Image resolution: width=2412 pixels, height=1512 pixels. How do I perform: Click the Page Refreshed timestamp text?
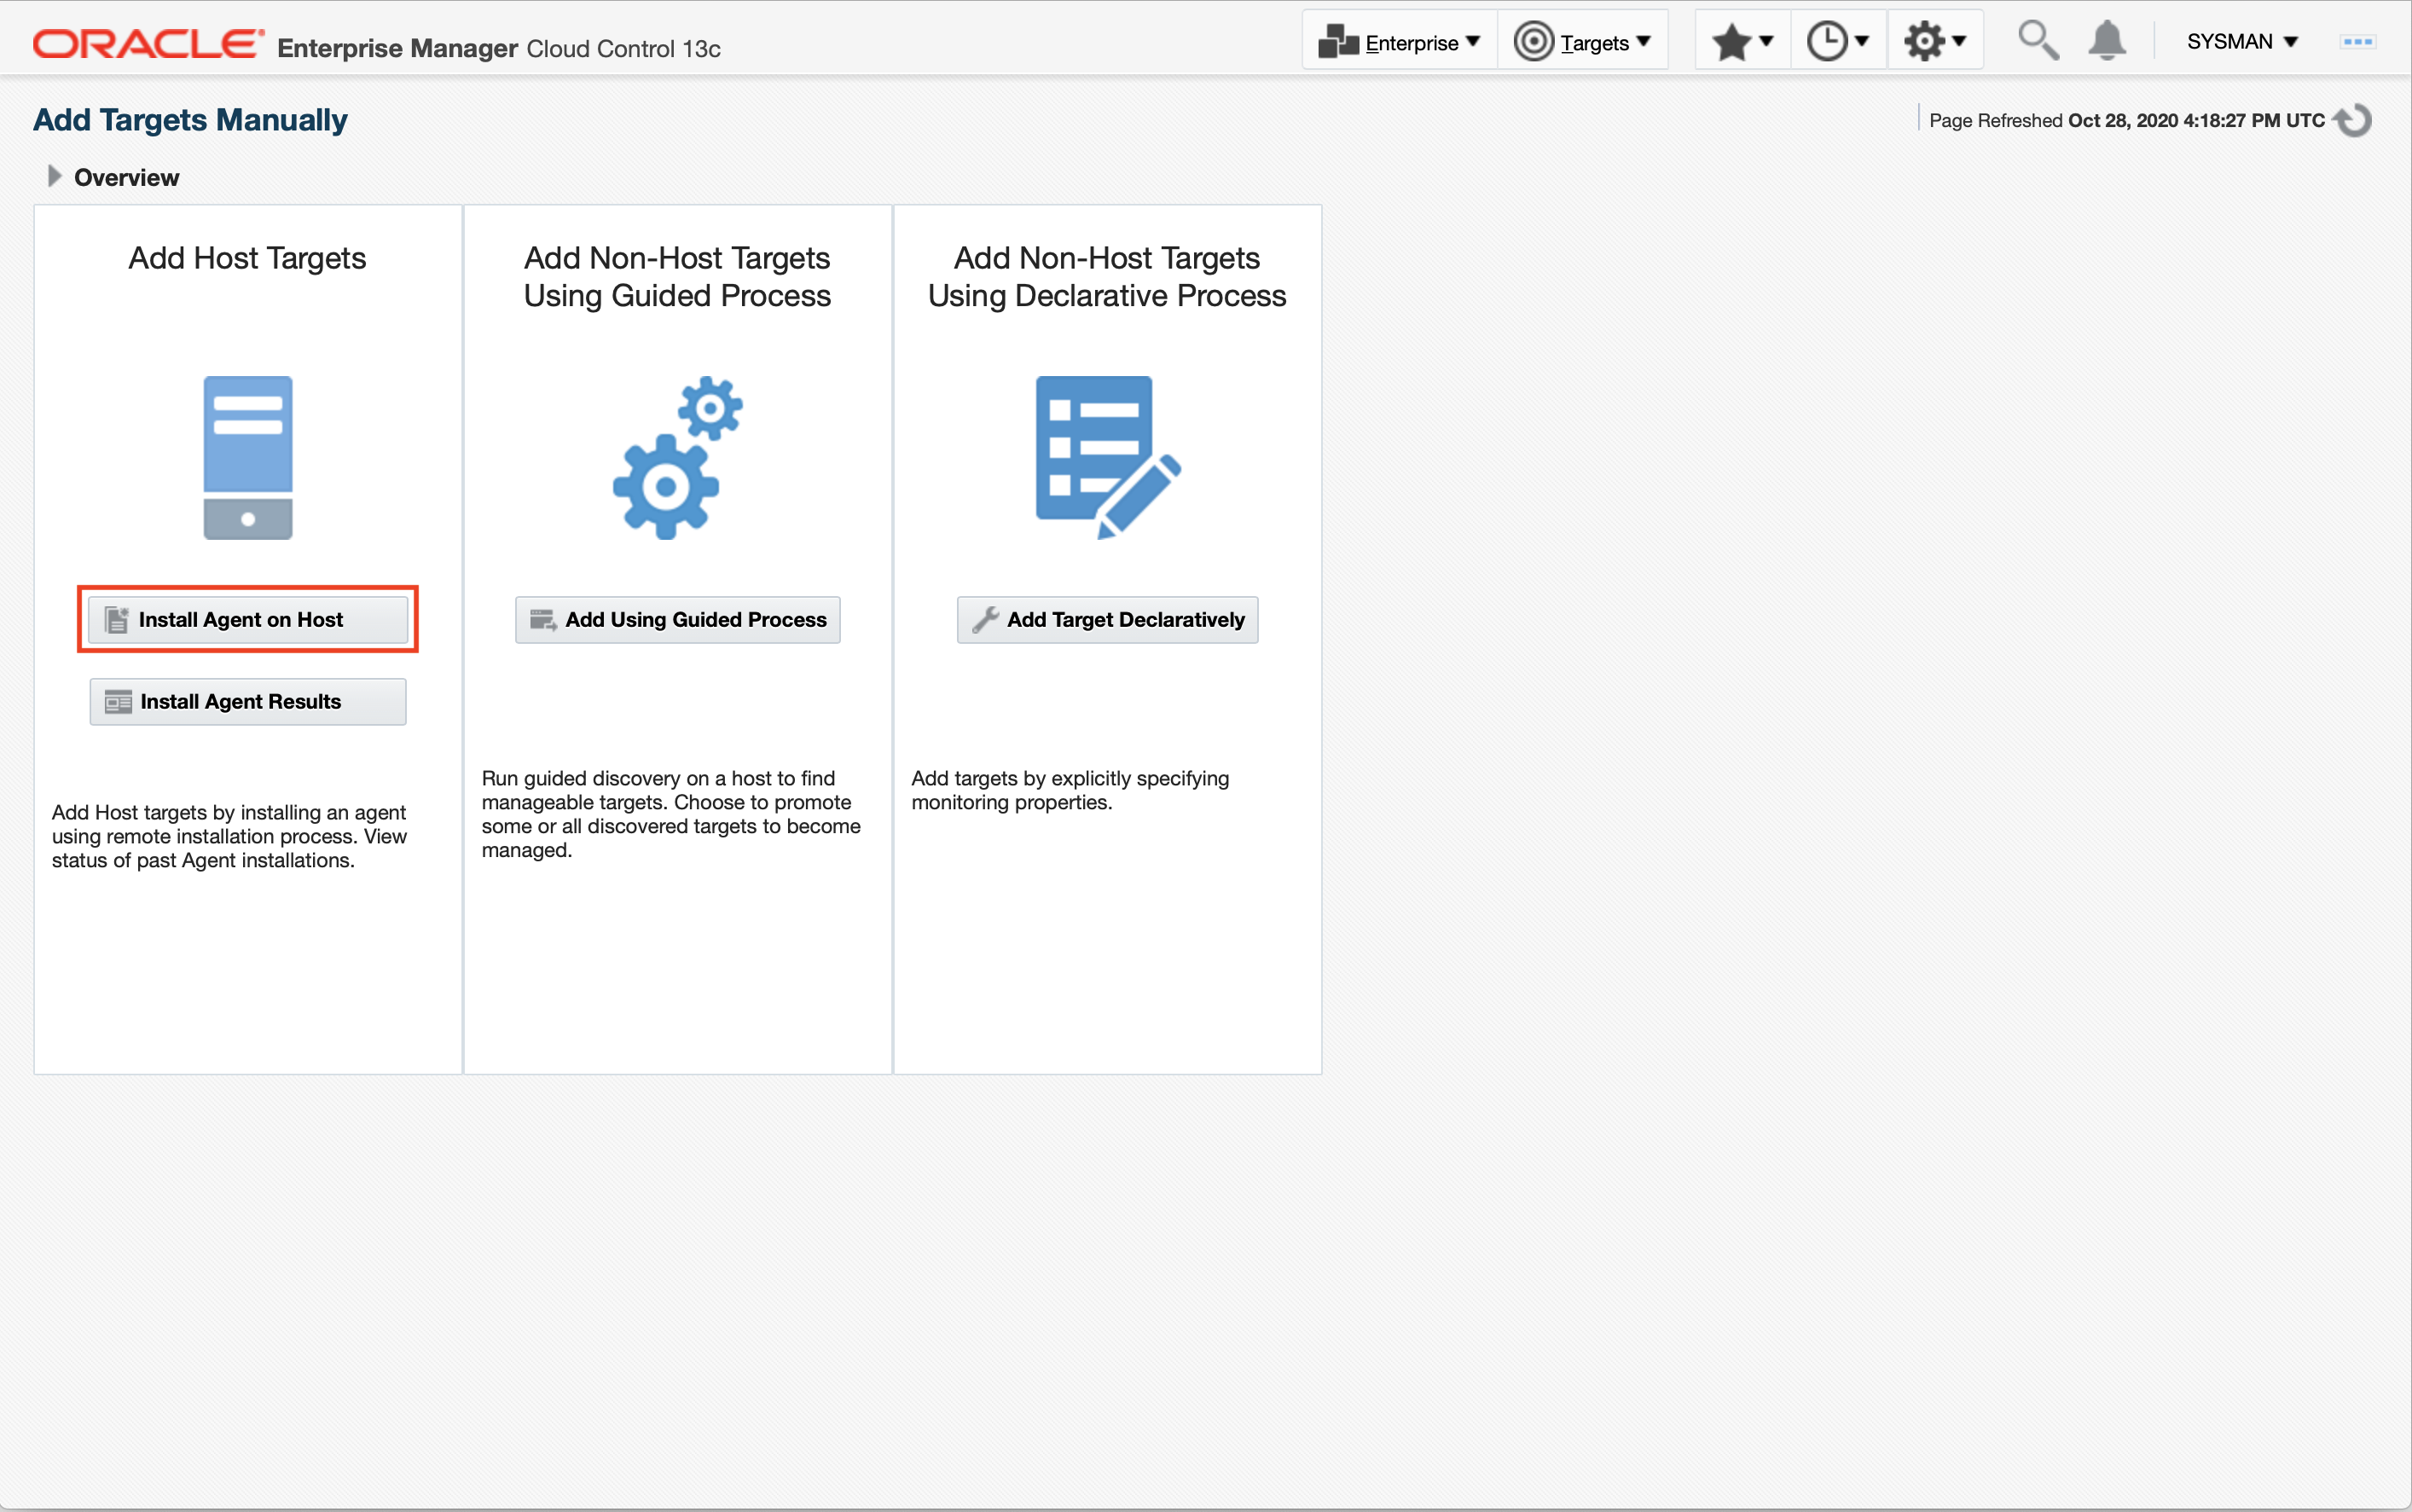[2126, 121]
